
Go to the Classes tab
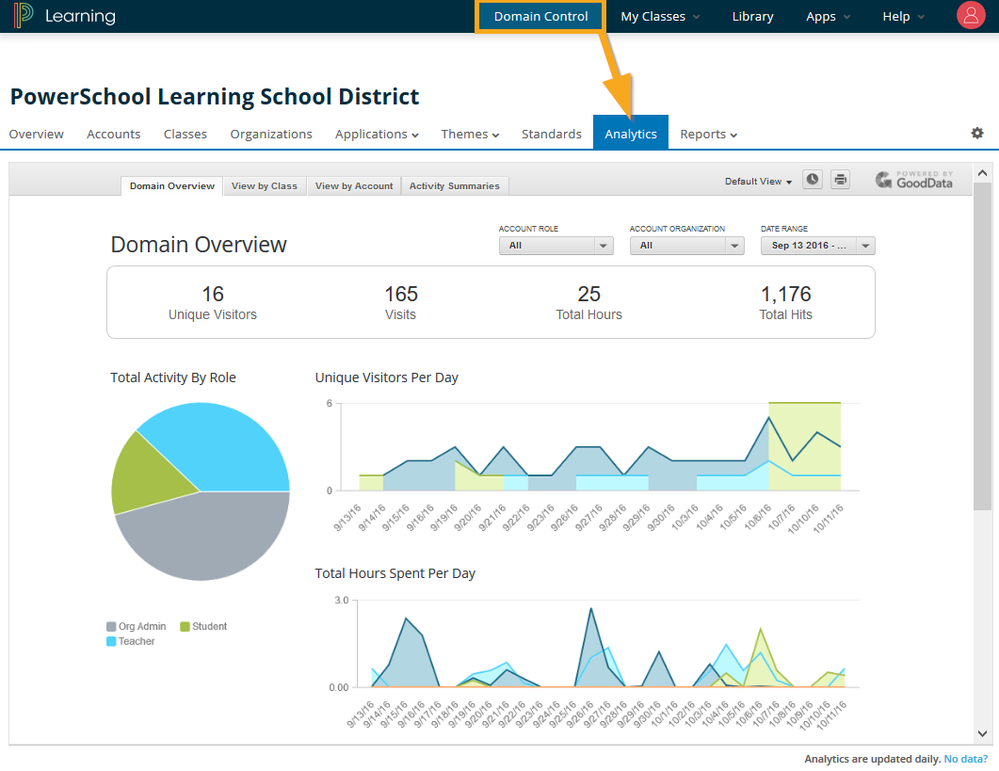click(185, 134)
